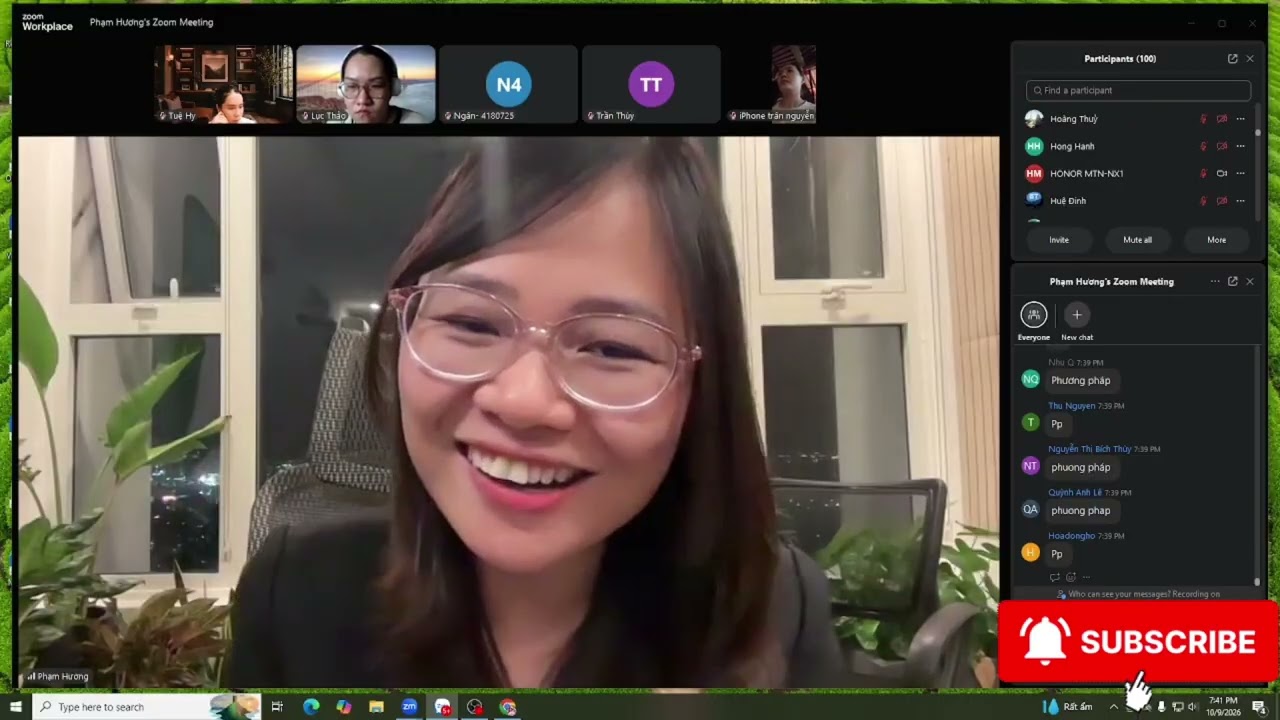
Task: Select Lục Thảo's video thumbnail
Action: [x=366, y=84]
